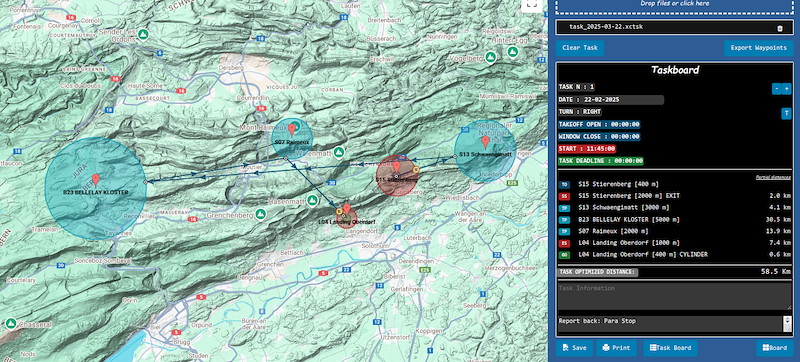Click the S07 Raimeux [2000 m] row
This screenshot has width=800, height=362.
click(674, 231)
